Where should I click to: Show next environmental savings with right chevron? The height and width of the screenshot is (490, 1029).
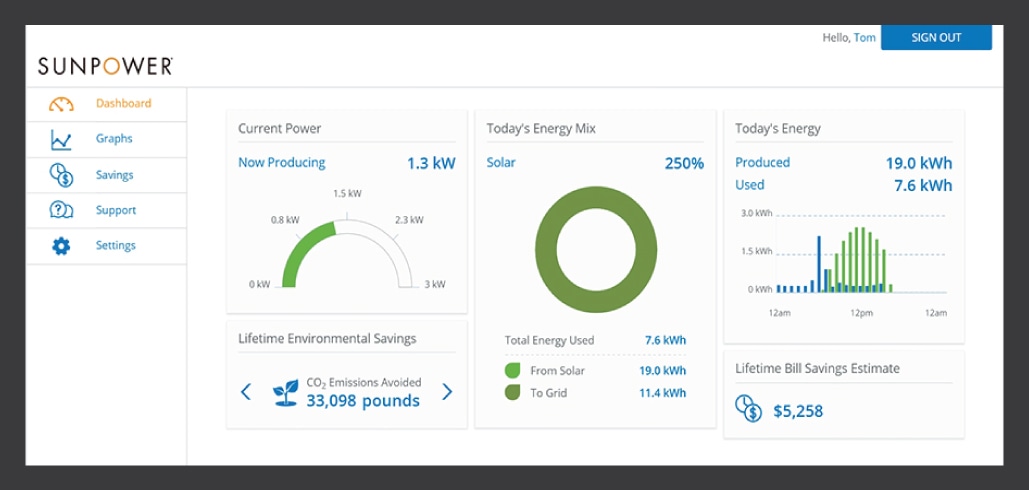pos(448,392)
